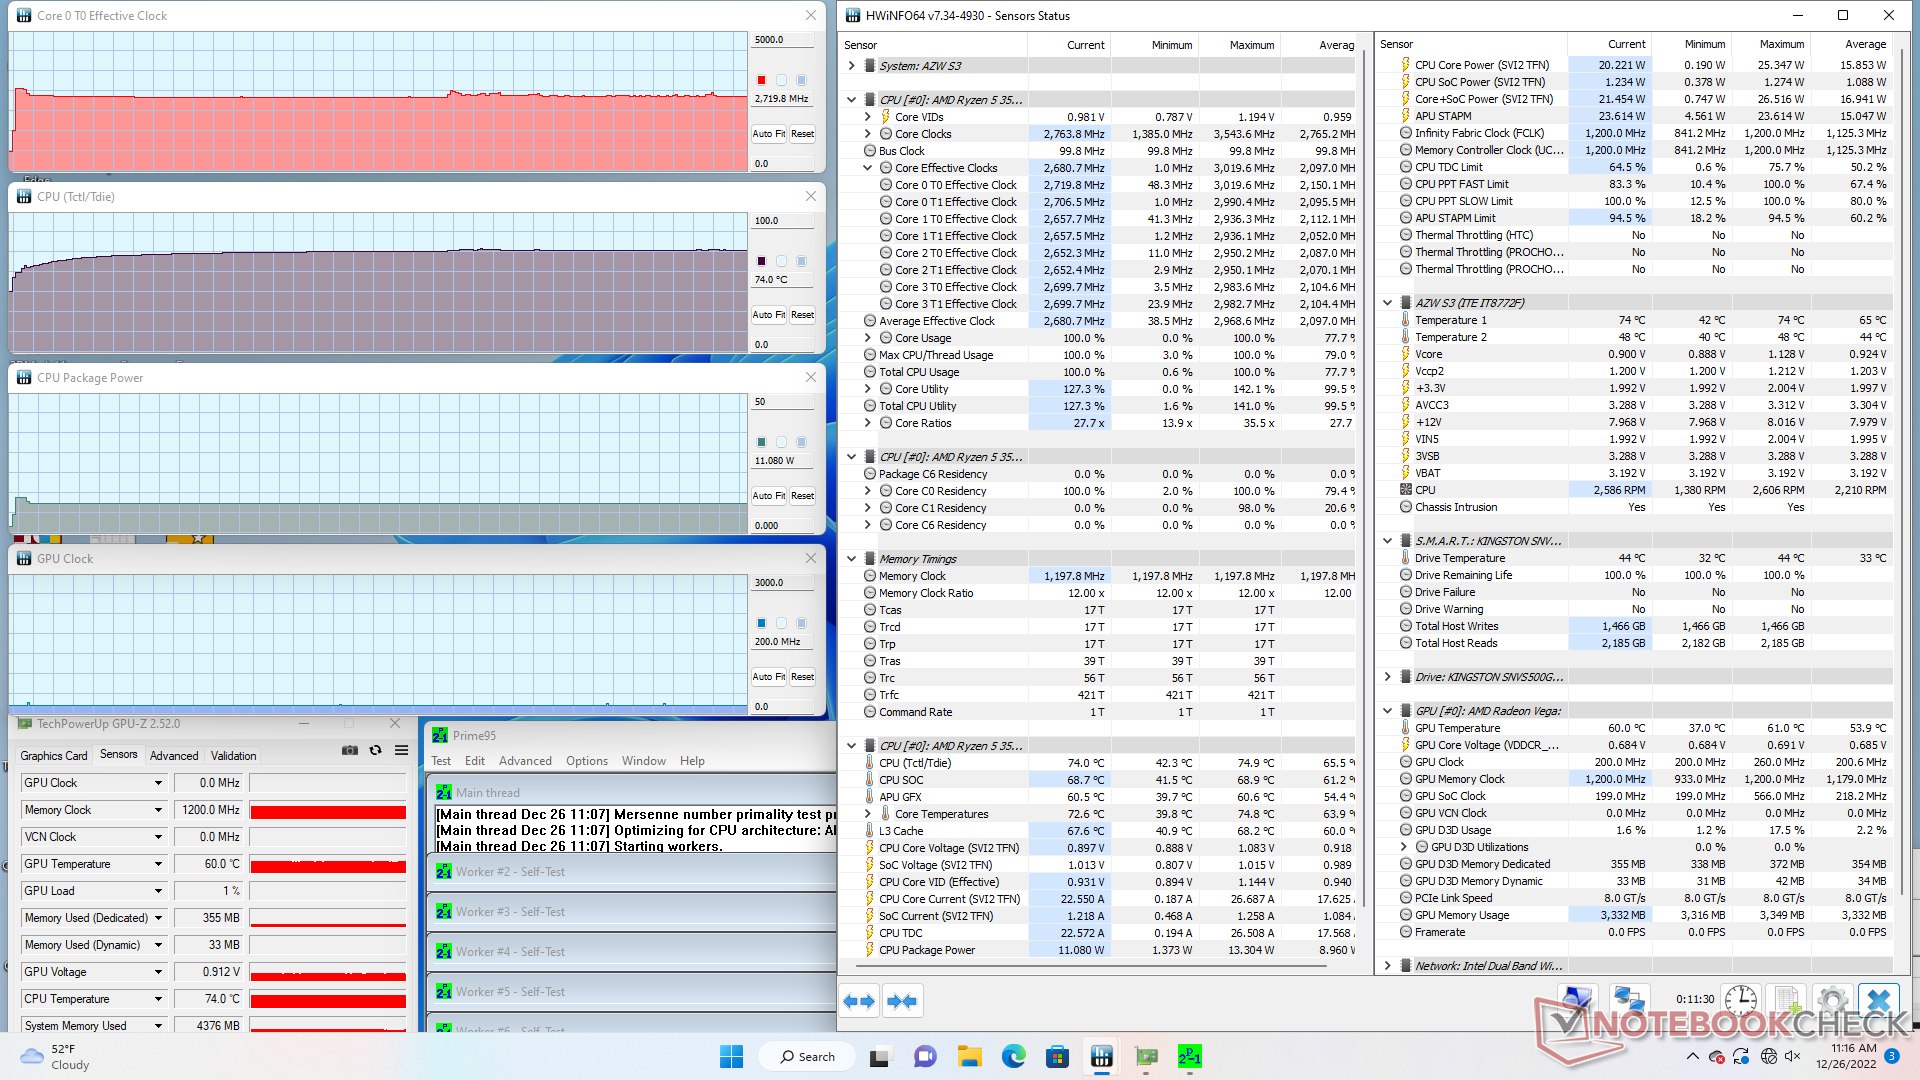The image size is (1920, 1080).
Task: Open the GPU Temperature sensor dropdown in GPU-Z
Action: [x=158, y=864]
